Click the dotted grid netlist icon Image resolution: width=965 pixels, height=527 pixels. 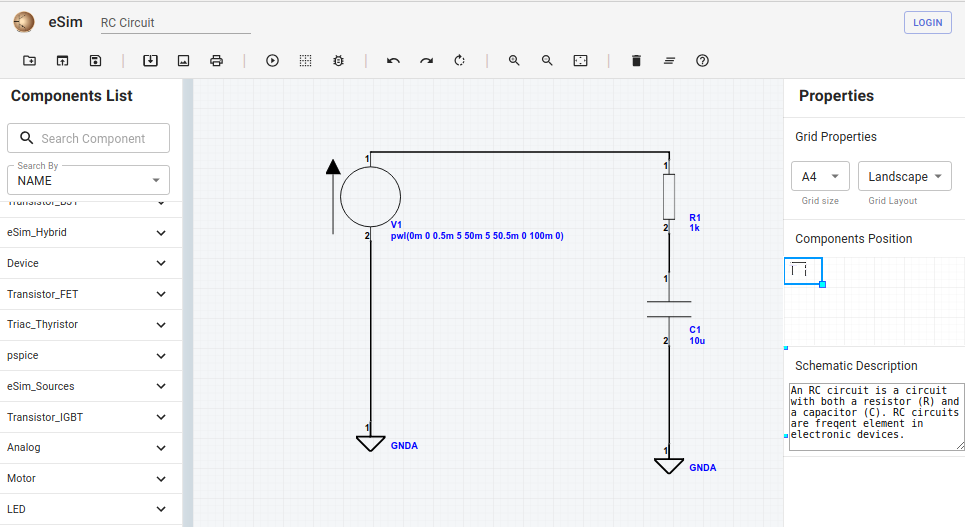coord(305,60)
